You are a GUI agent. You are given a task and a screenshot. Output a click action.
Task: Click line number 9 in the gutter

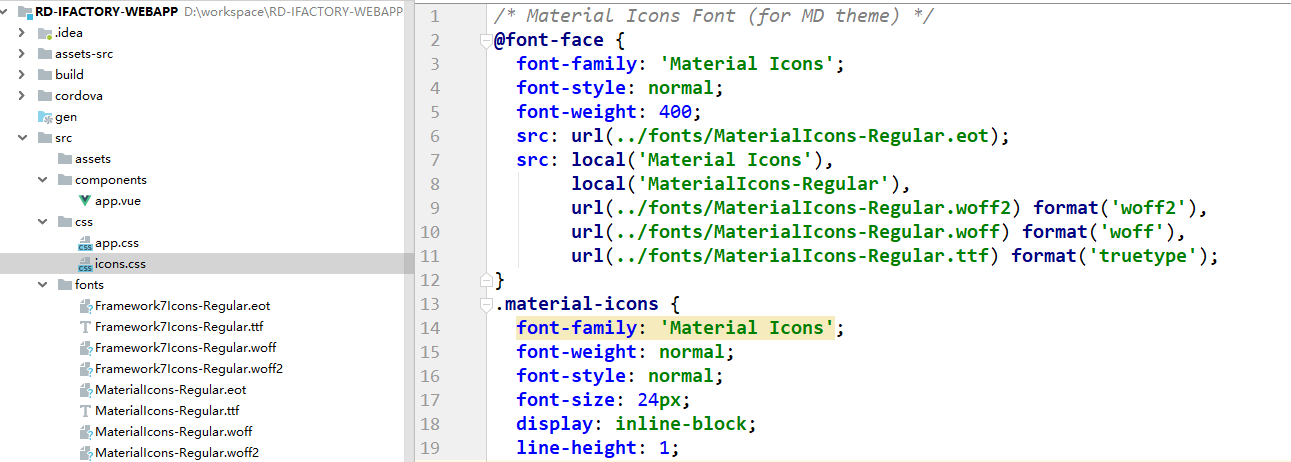click(433, 208)
